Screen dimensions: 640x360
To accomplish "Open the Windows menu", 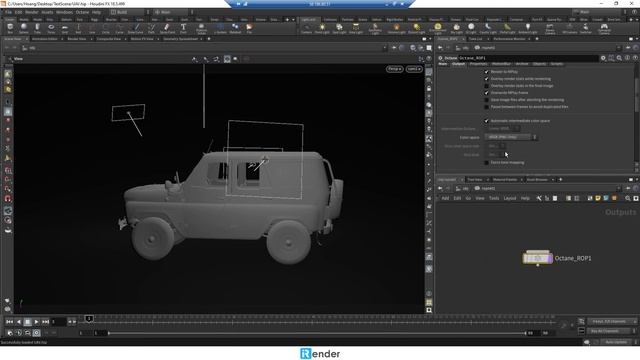I will (x=64, y=12).
